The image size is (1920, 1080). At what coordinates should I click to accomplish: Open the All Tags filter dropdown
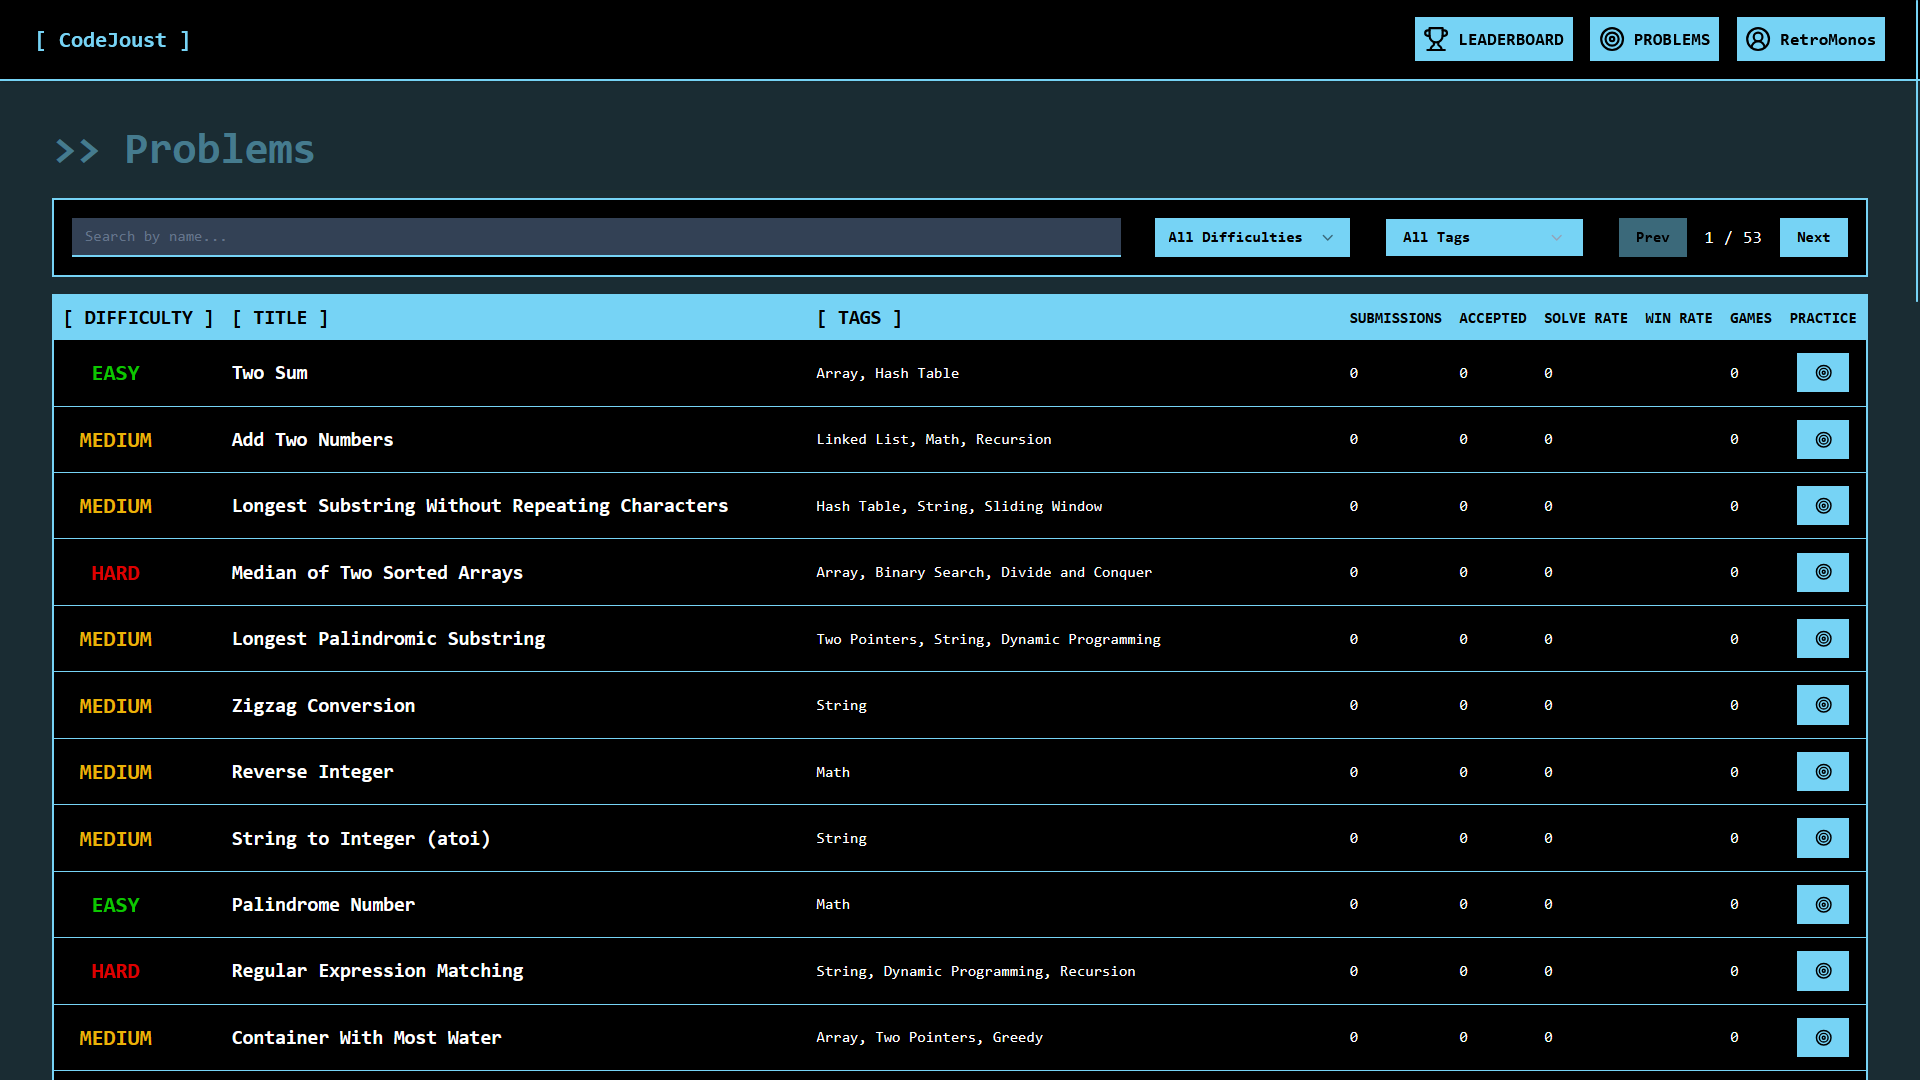click(x=1483, y=238)
